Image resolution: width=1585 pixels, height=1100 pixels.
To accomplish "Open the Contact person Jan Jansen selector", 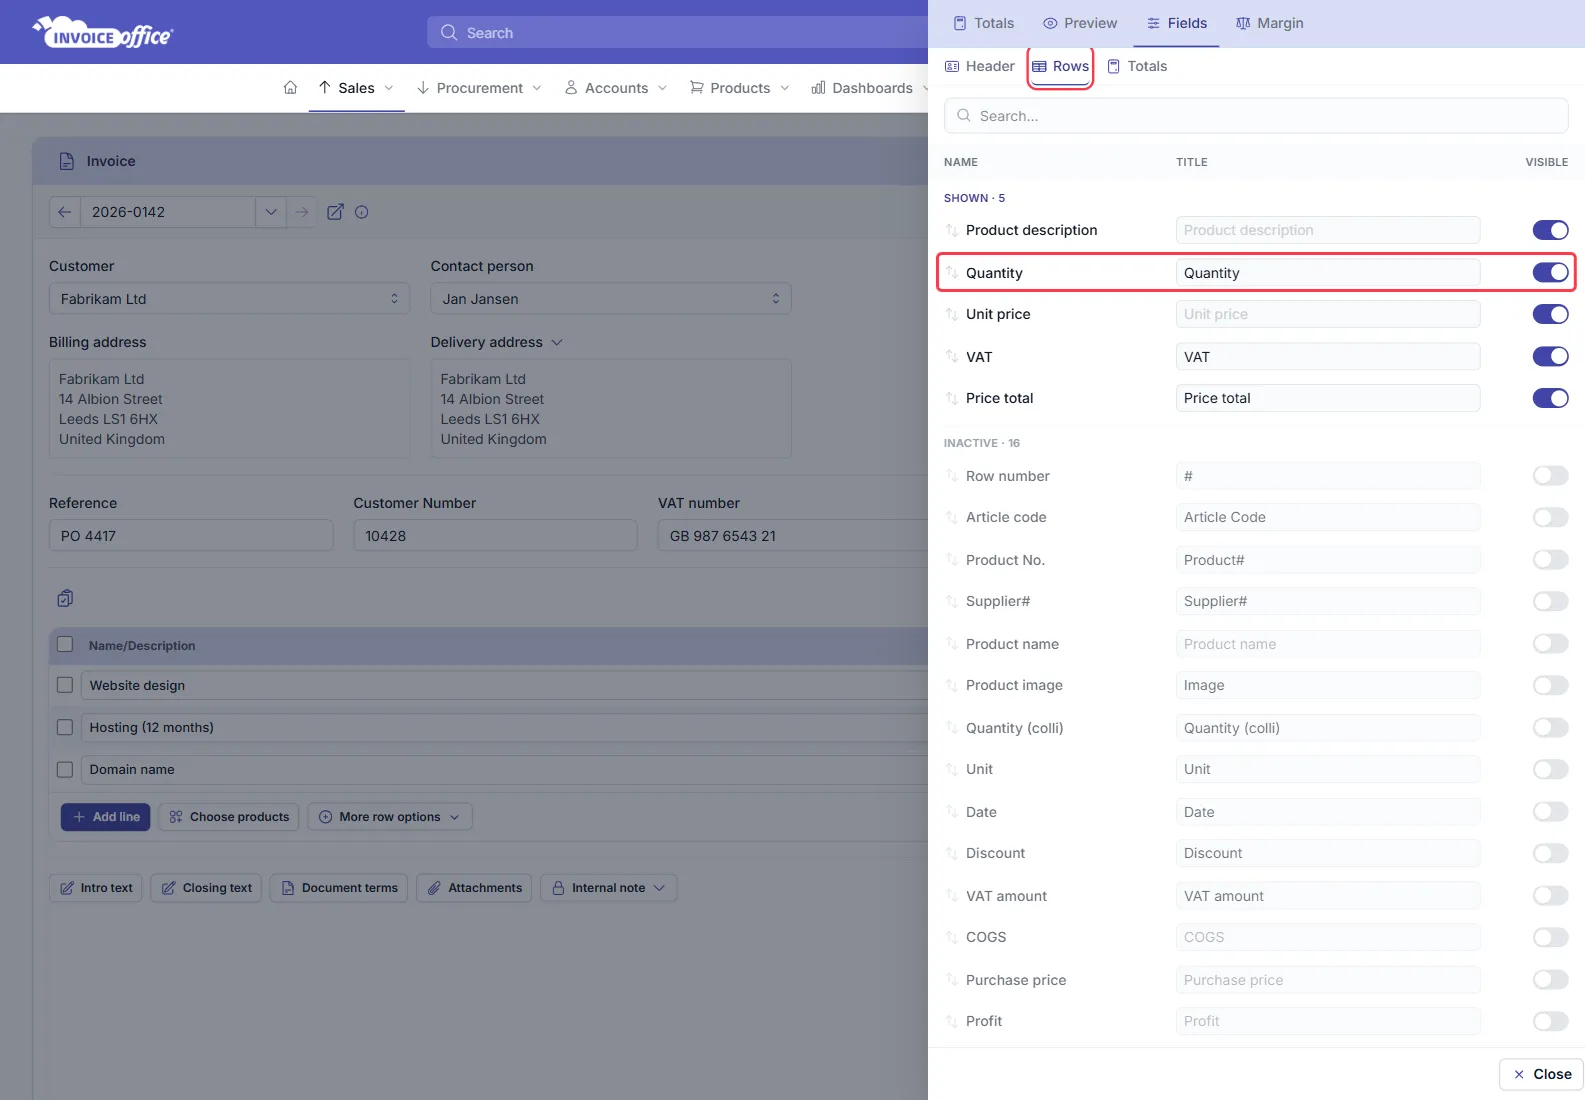I will (611, 299).
